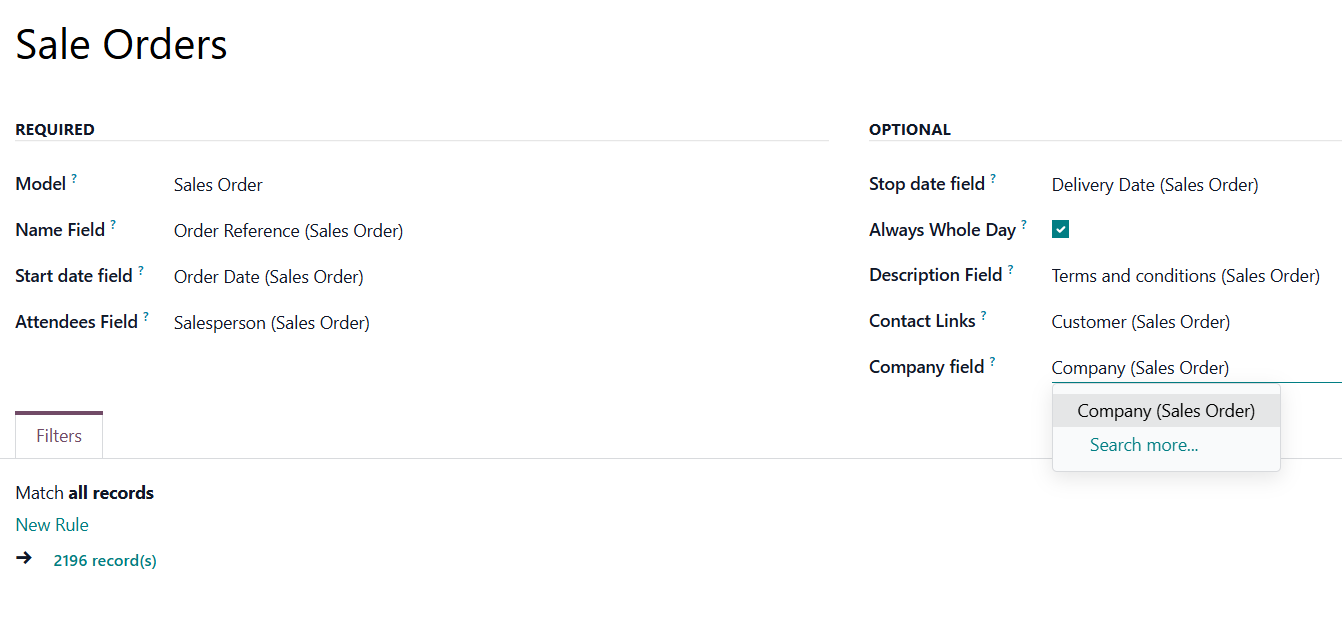The image size is (1342, 636).
Task: Click the help icon next to Model
Action: coord(74,179)
